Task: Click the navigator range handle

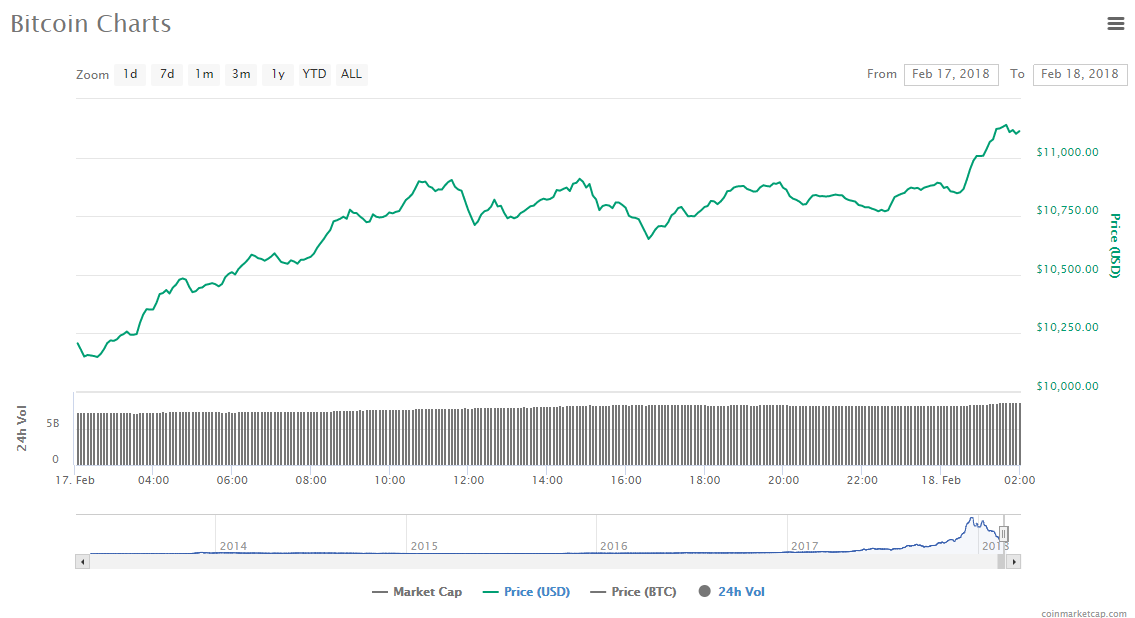Action: 1003,534
